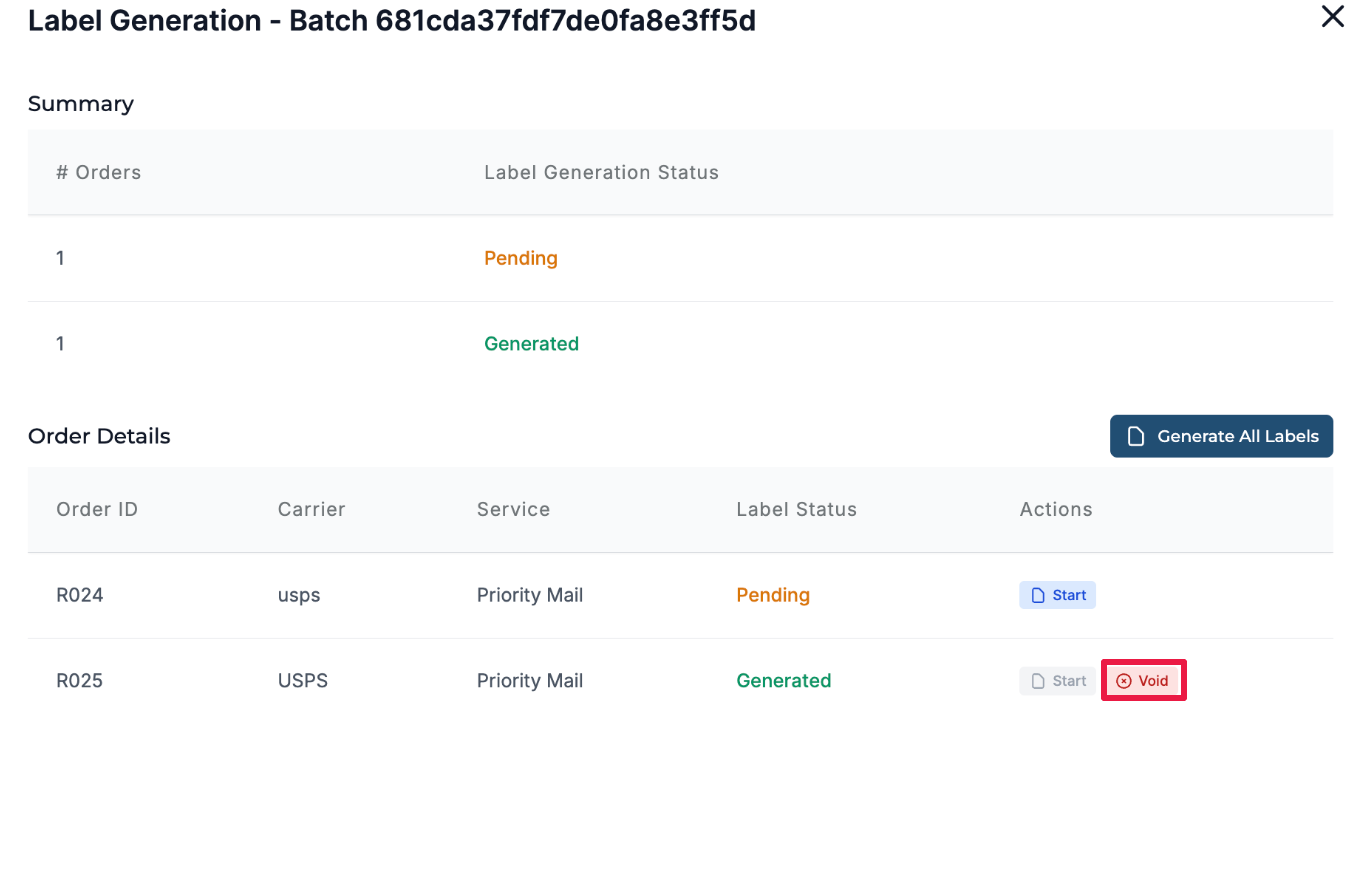Image resolution: width=1356 pixels, height=884 pixels.
Task: Click the Pending status in Summary table
Action: (521, 258)
